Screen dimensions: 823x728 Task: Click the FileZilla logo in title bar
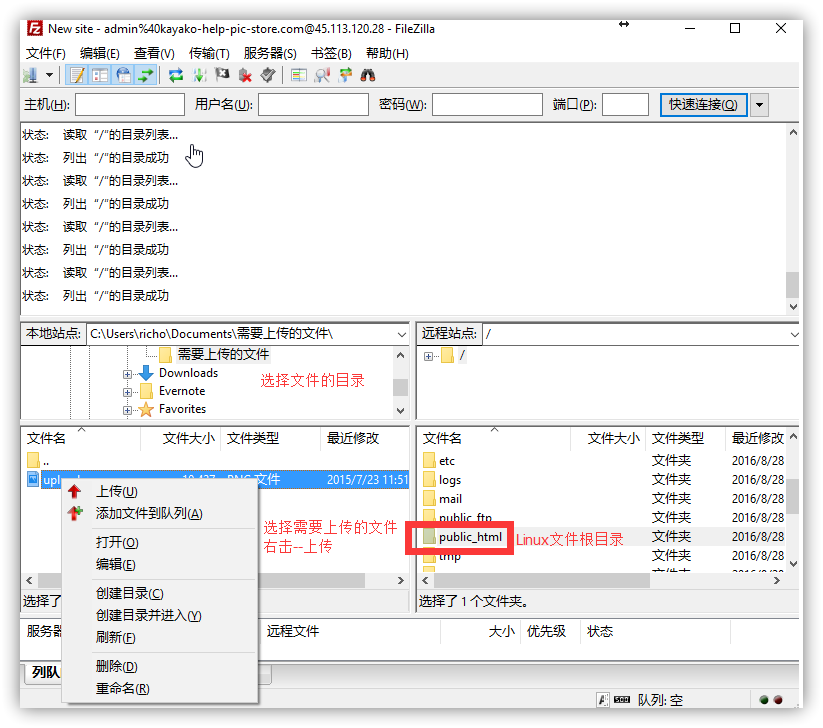point(34,28)
